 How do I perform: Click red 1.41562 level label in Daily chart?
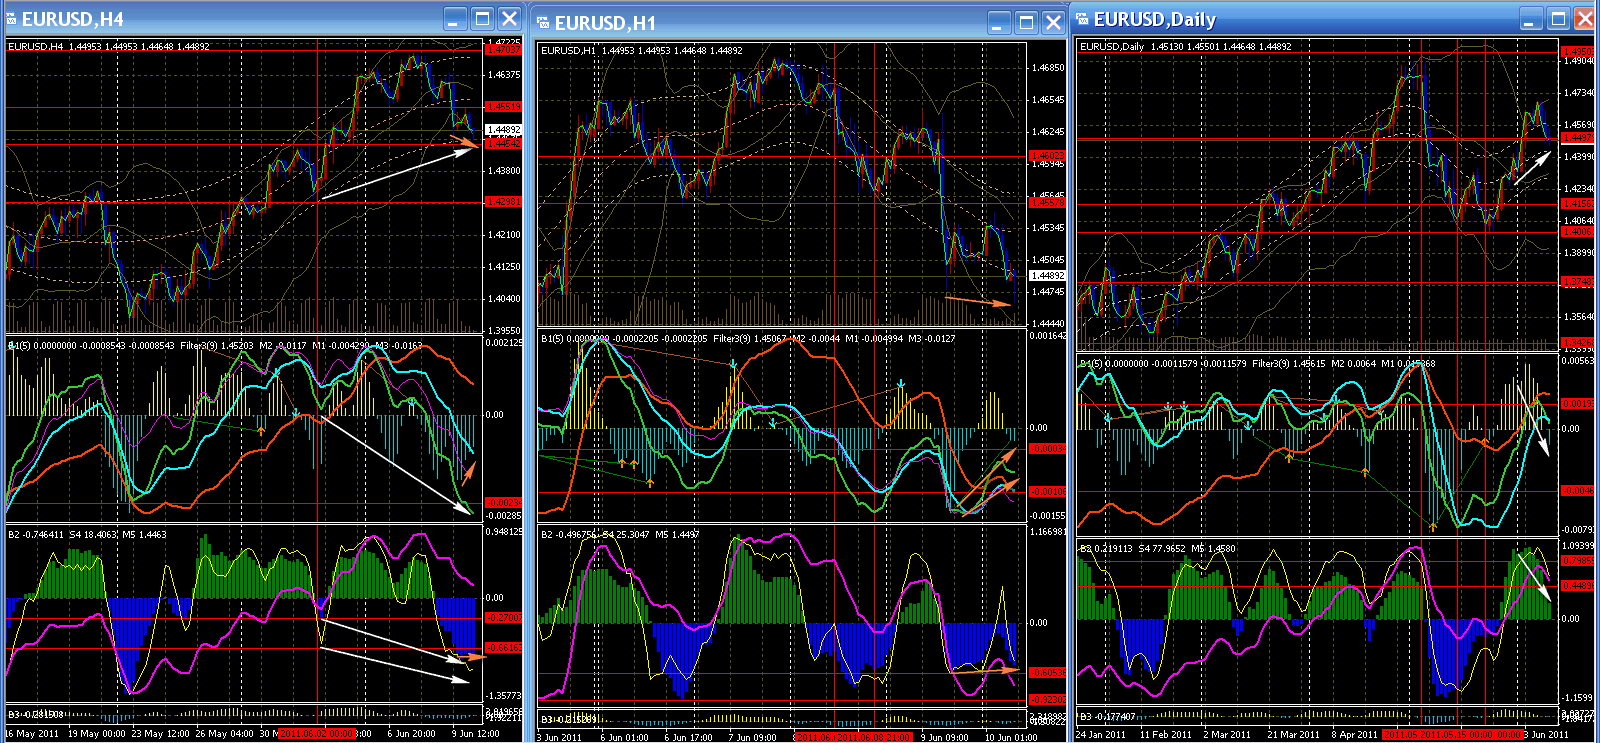tap(1578, 204)
